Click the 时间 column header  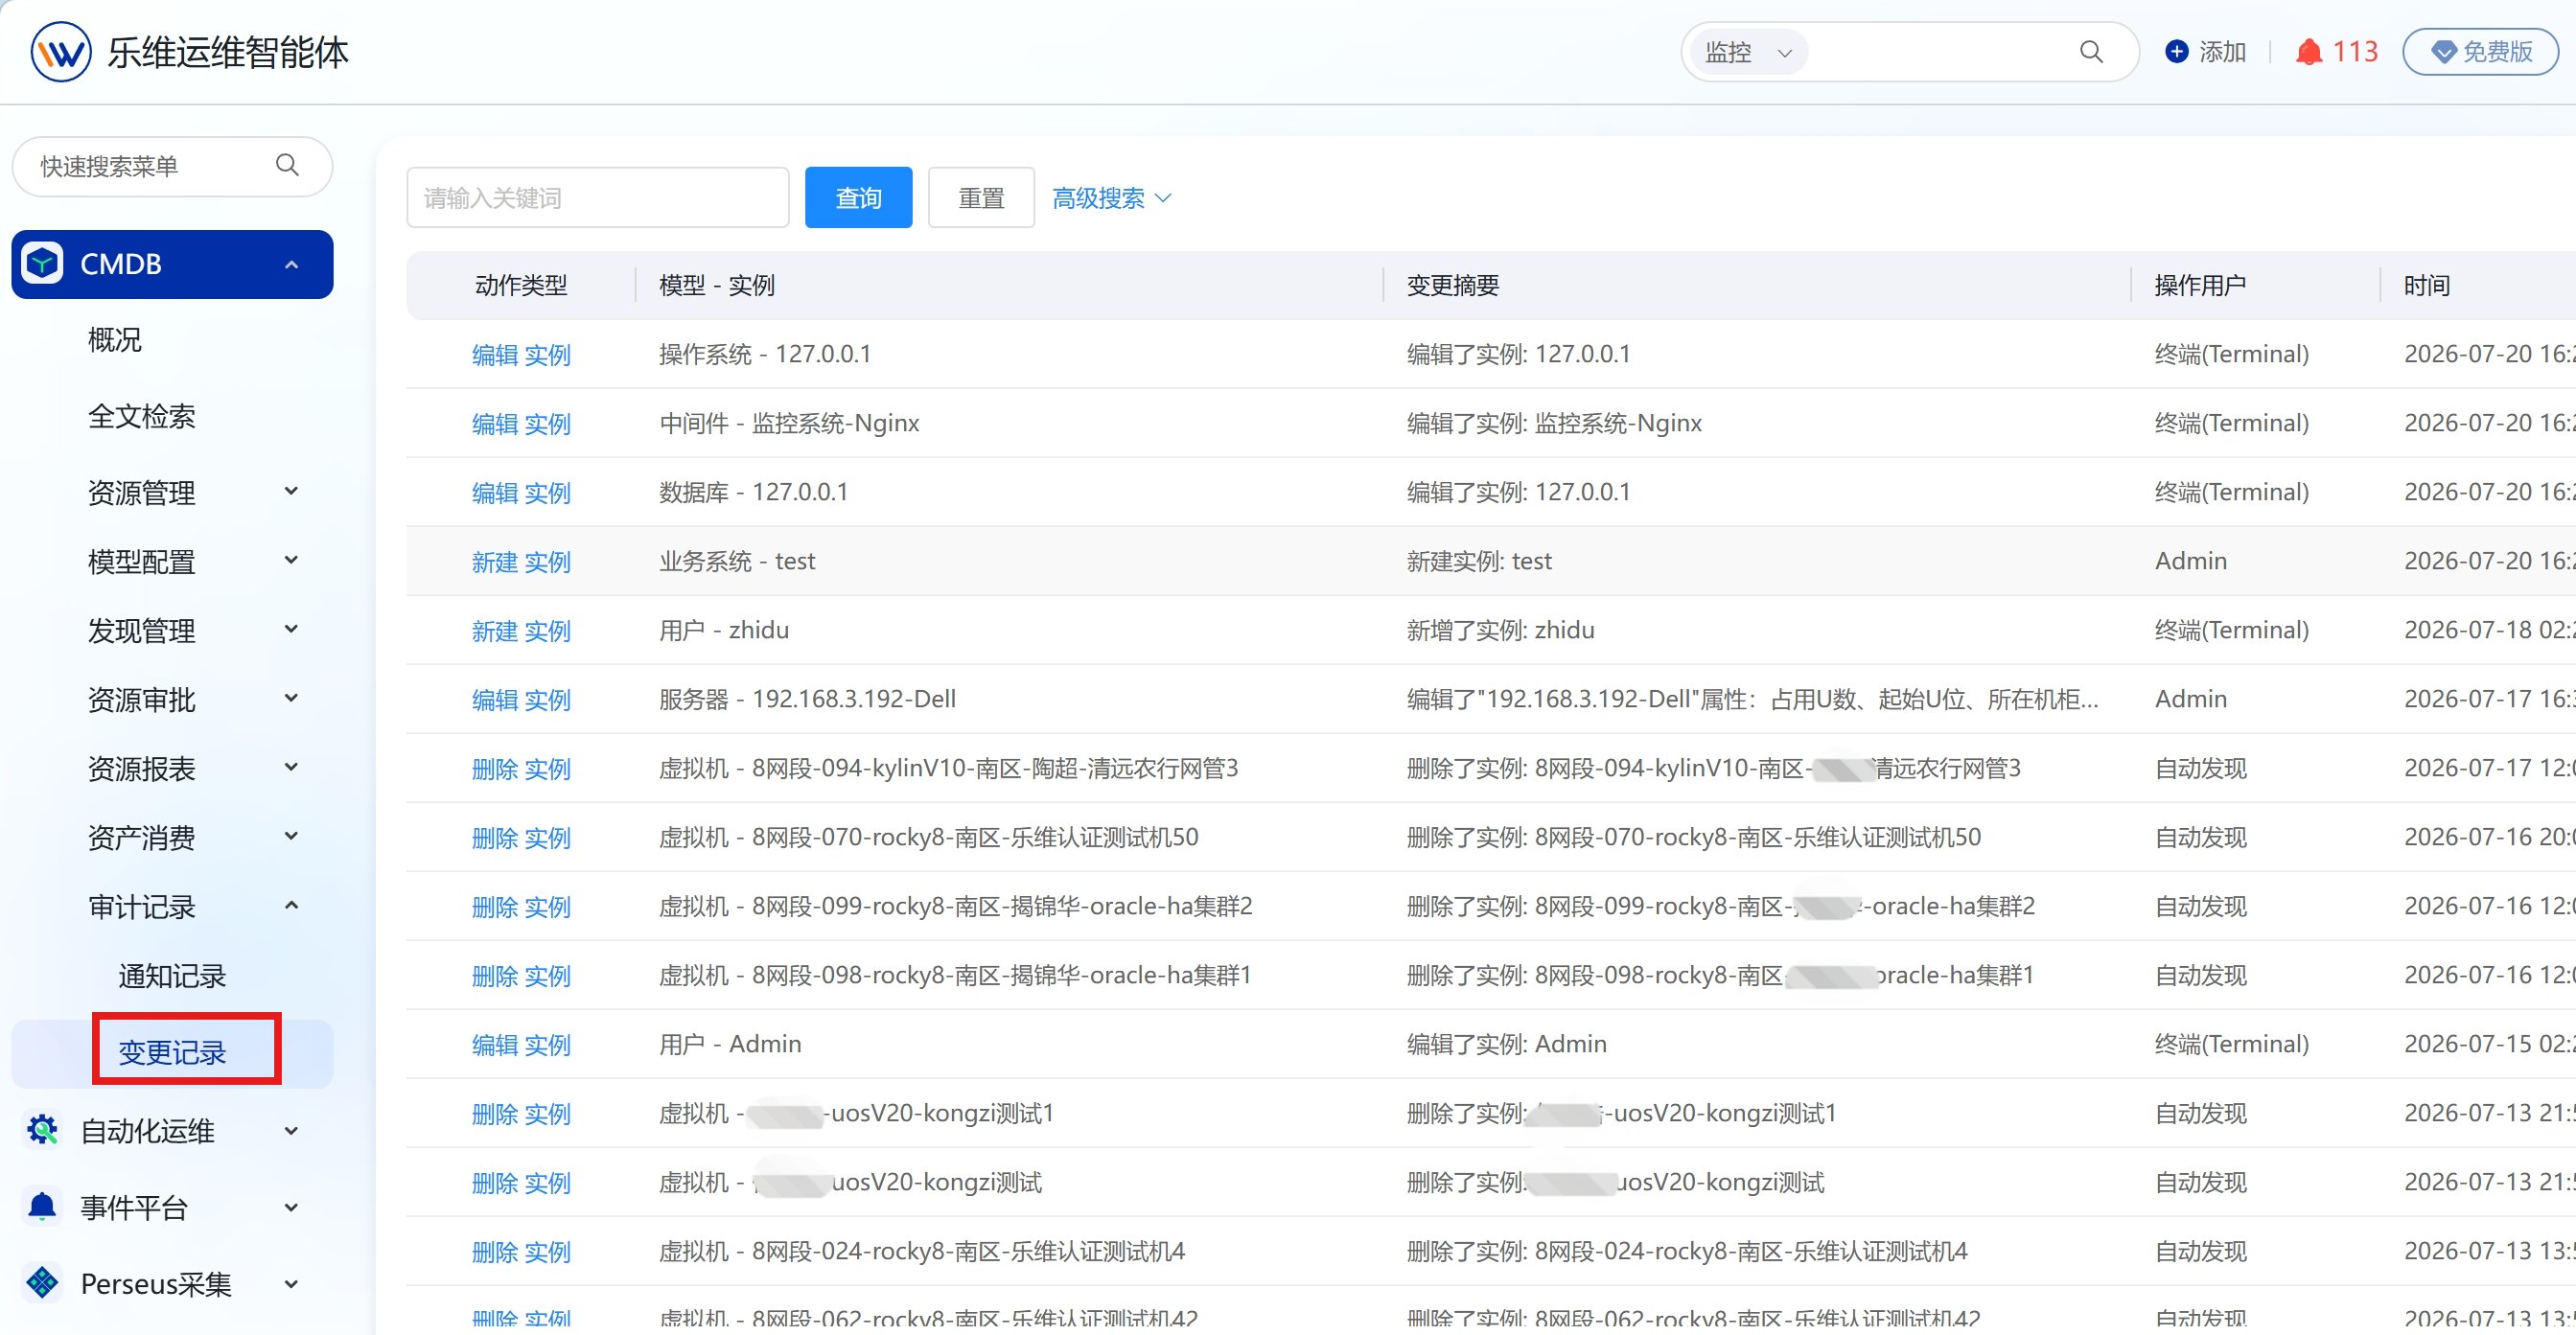pos(2427,286)
